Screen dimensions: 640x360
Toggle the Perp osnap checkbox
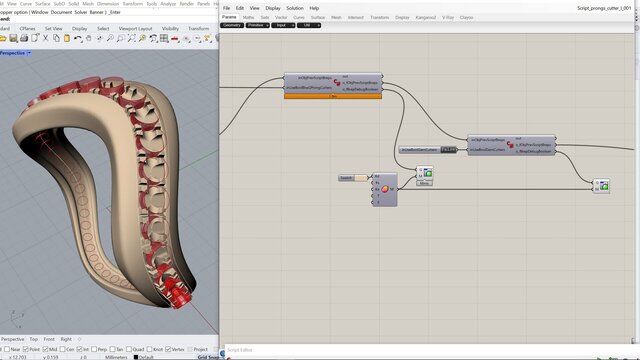[94, 349]
